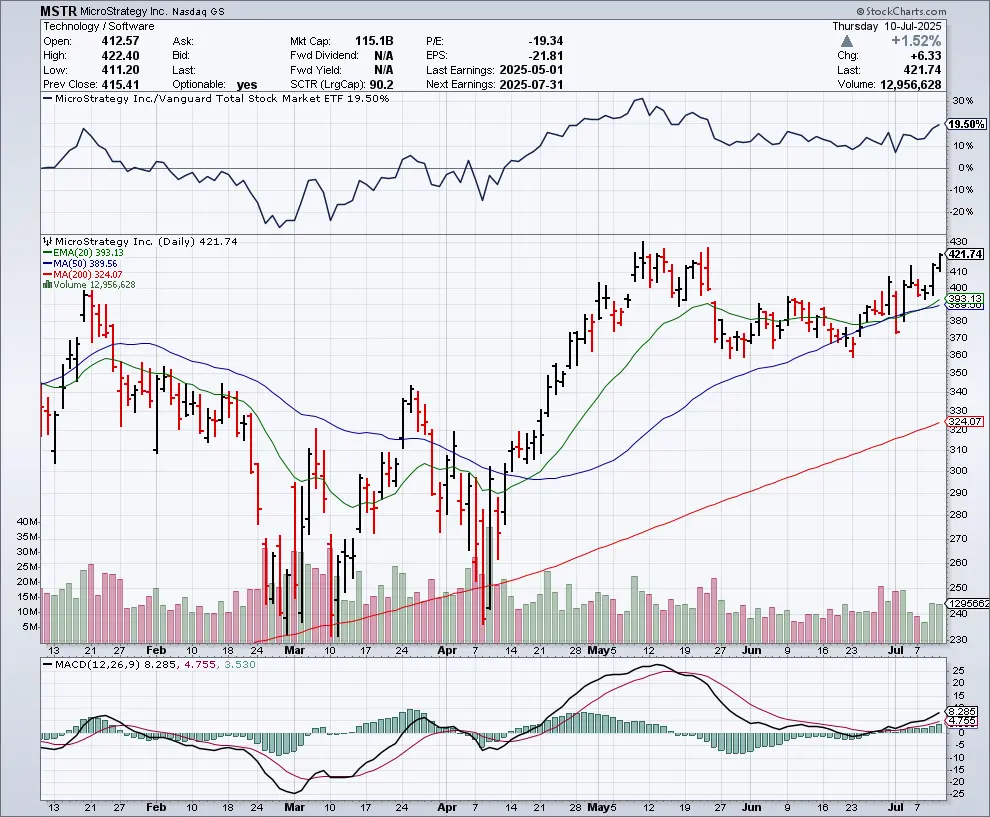Click the +1.52% percent change
Screen dimensions: 990x817
(x=916, y=41)
